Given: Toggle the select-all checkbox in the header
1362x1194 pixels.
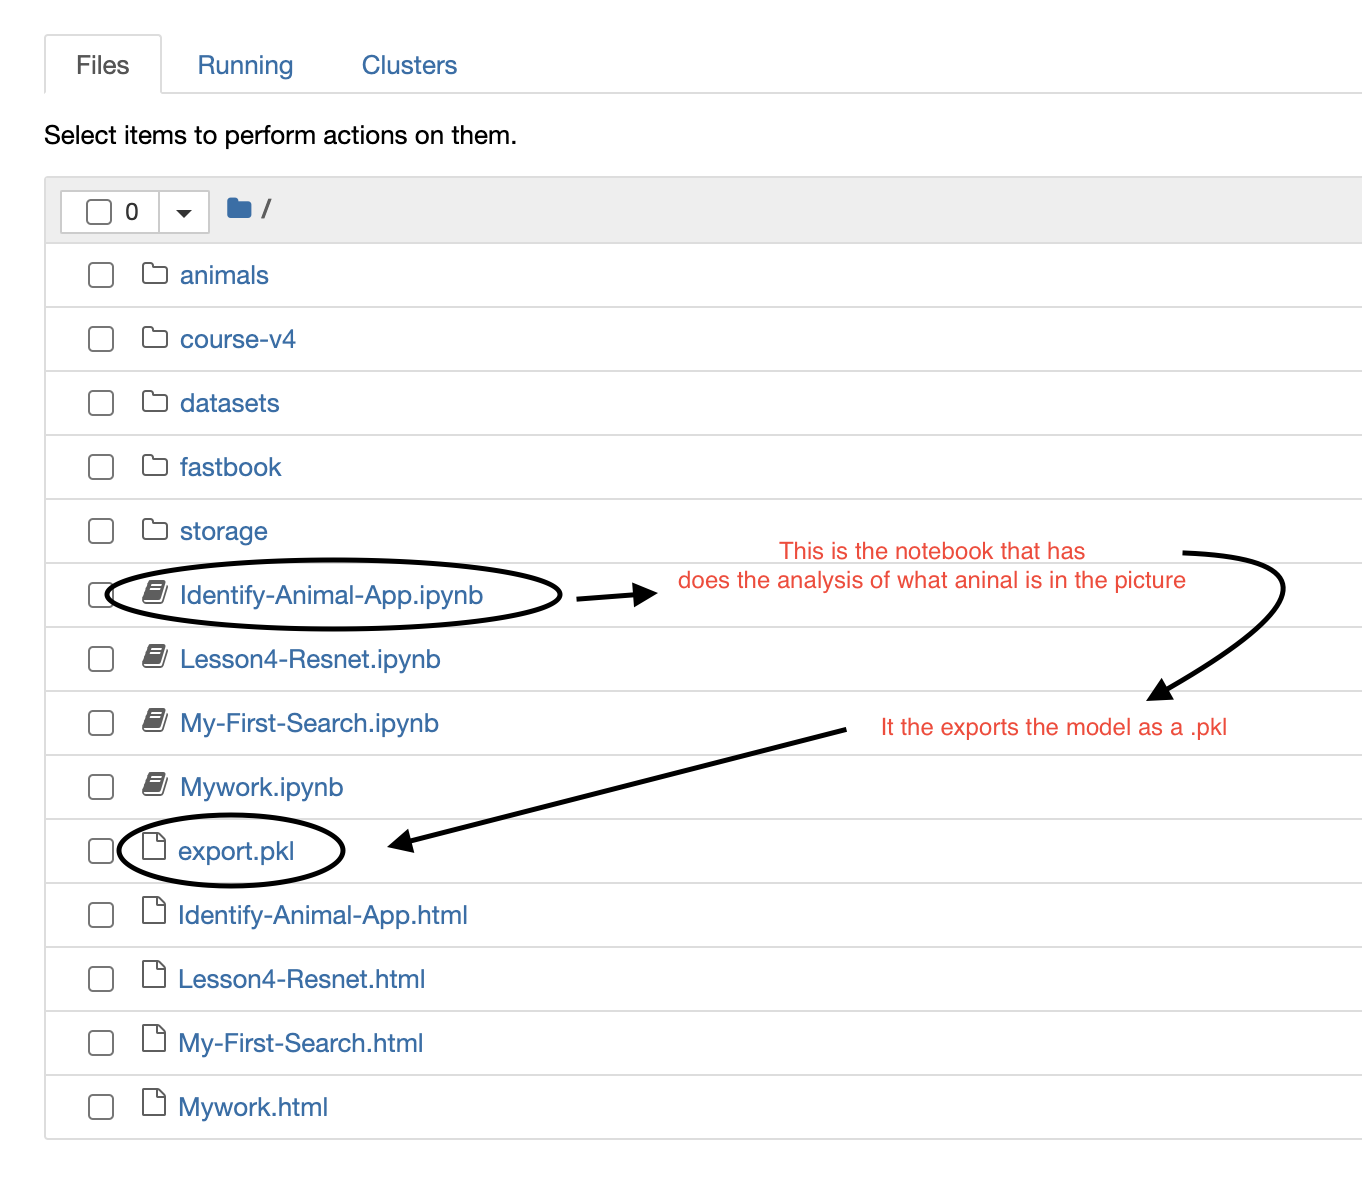Looking at the screenshot, I should (99, 212).
